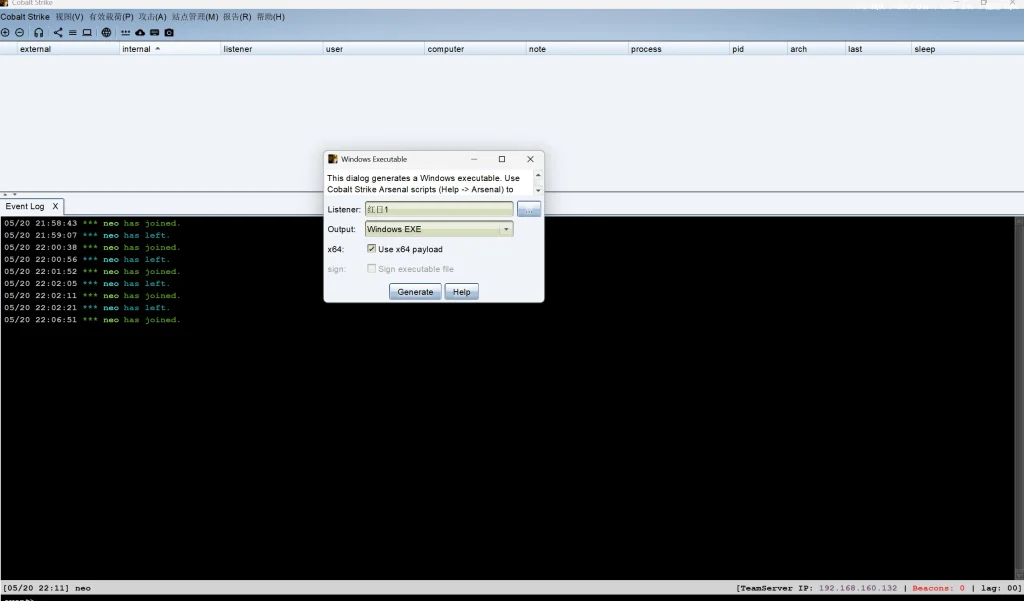1024x601 pixels.
Task: Close the Windows Executable dialog
Action: tap(530, 159)
